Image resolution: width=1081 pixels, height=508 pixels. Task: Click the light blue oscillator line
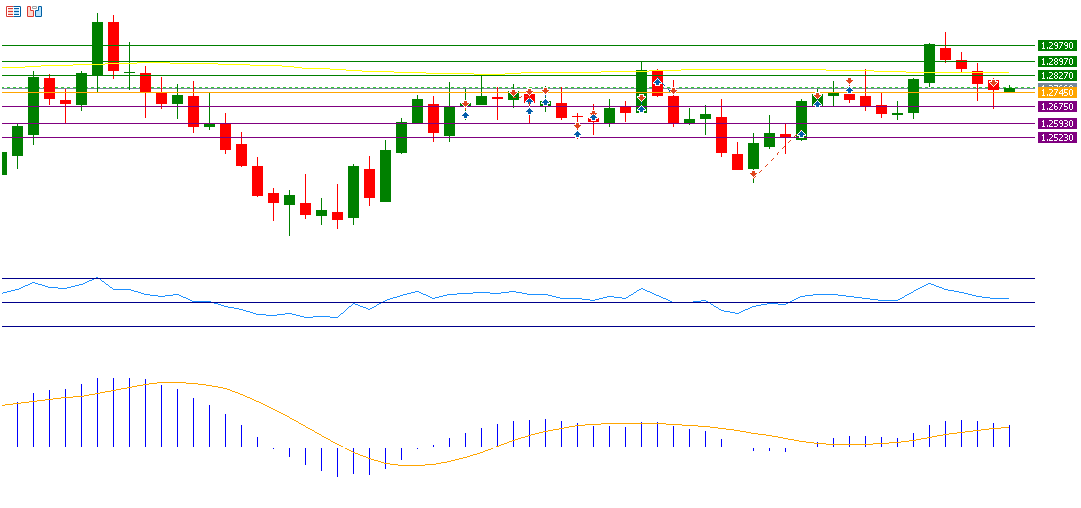(300, 314)
